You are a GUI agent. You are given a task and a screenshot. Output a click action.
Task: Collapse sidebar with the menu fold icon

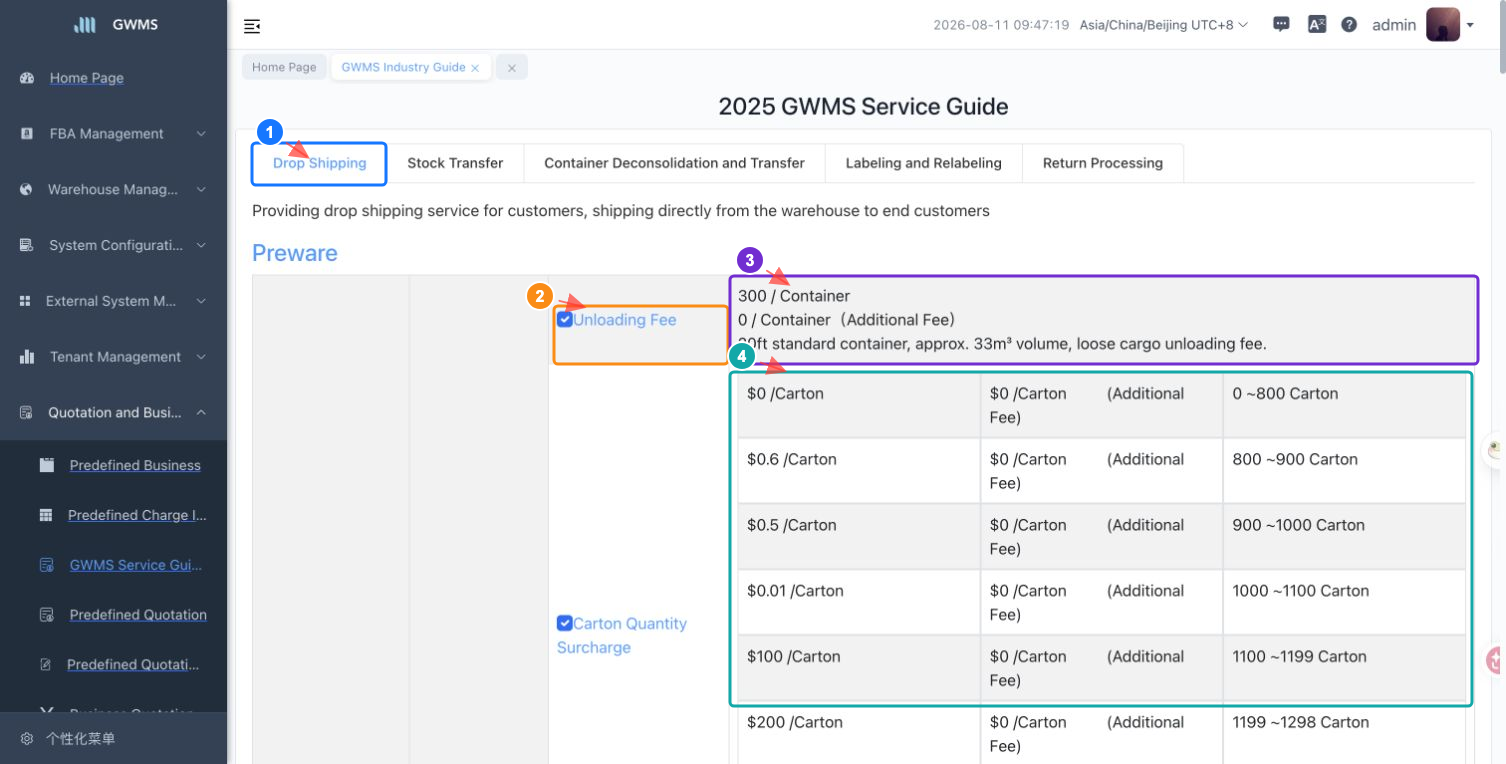pyautogui.click(x=252, y=26)
